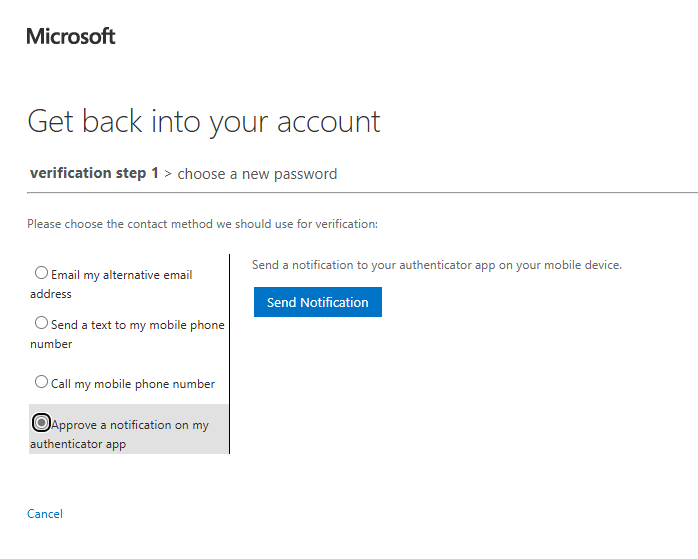Select the call my mobile phone radio button
Image resolution: width=698 pixels, height=559 pixels.
pos(41,382)
